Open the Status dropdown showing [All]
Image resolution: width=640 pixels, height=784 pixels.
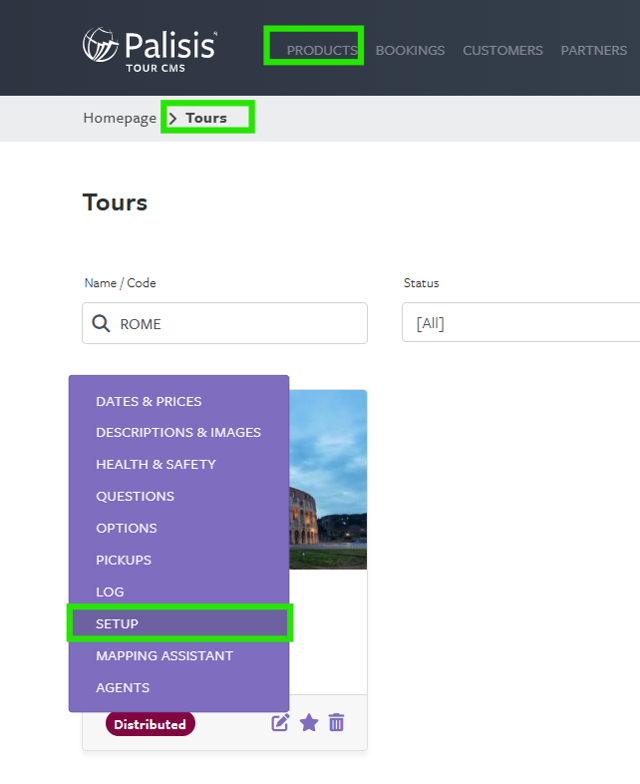pyautogui.click(x=521, y=322)
